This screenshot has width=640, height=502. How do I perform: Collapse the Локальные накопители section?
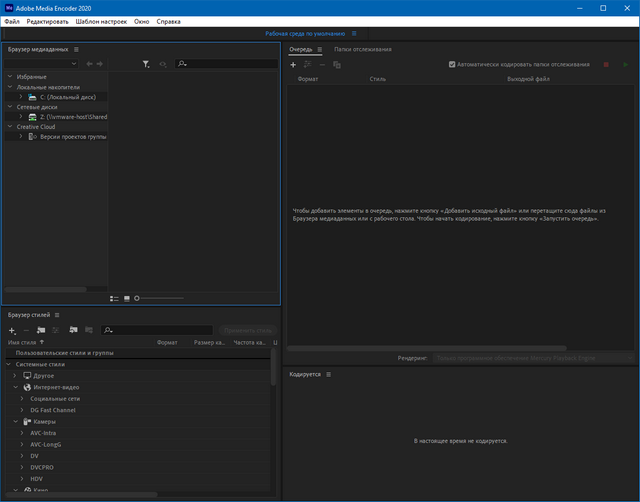tap(9, 87)
